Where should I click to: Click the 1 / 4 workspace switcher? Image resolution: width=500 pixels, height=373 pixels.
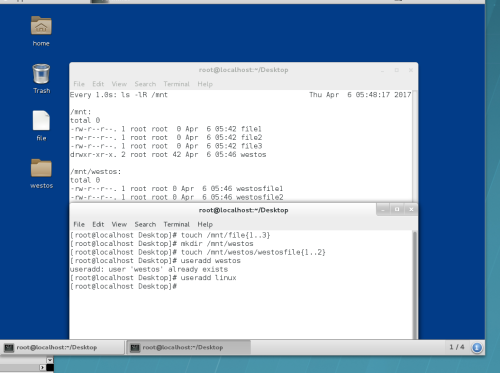[457, 347]
